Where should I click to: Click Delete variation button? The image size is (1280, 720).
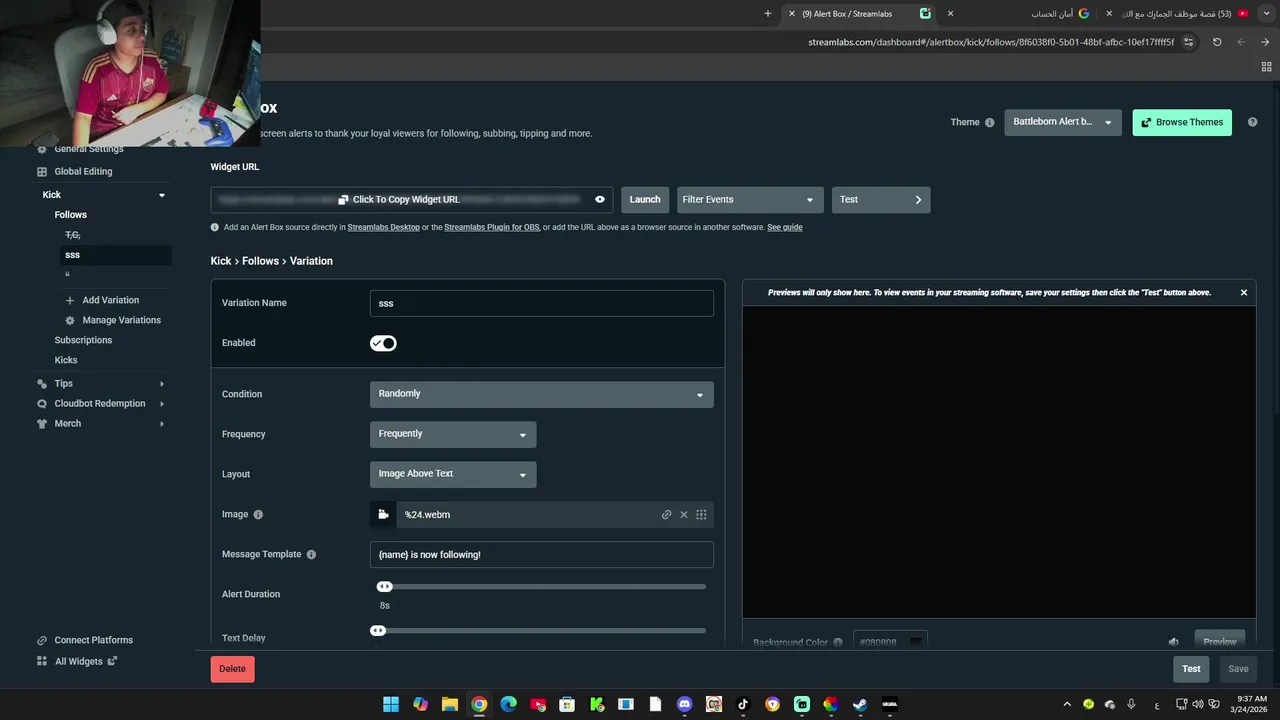[x=233, y=669]
